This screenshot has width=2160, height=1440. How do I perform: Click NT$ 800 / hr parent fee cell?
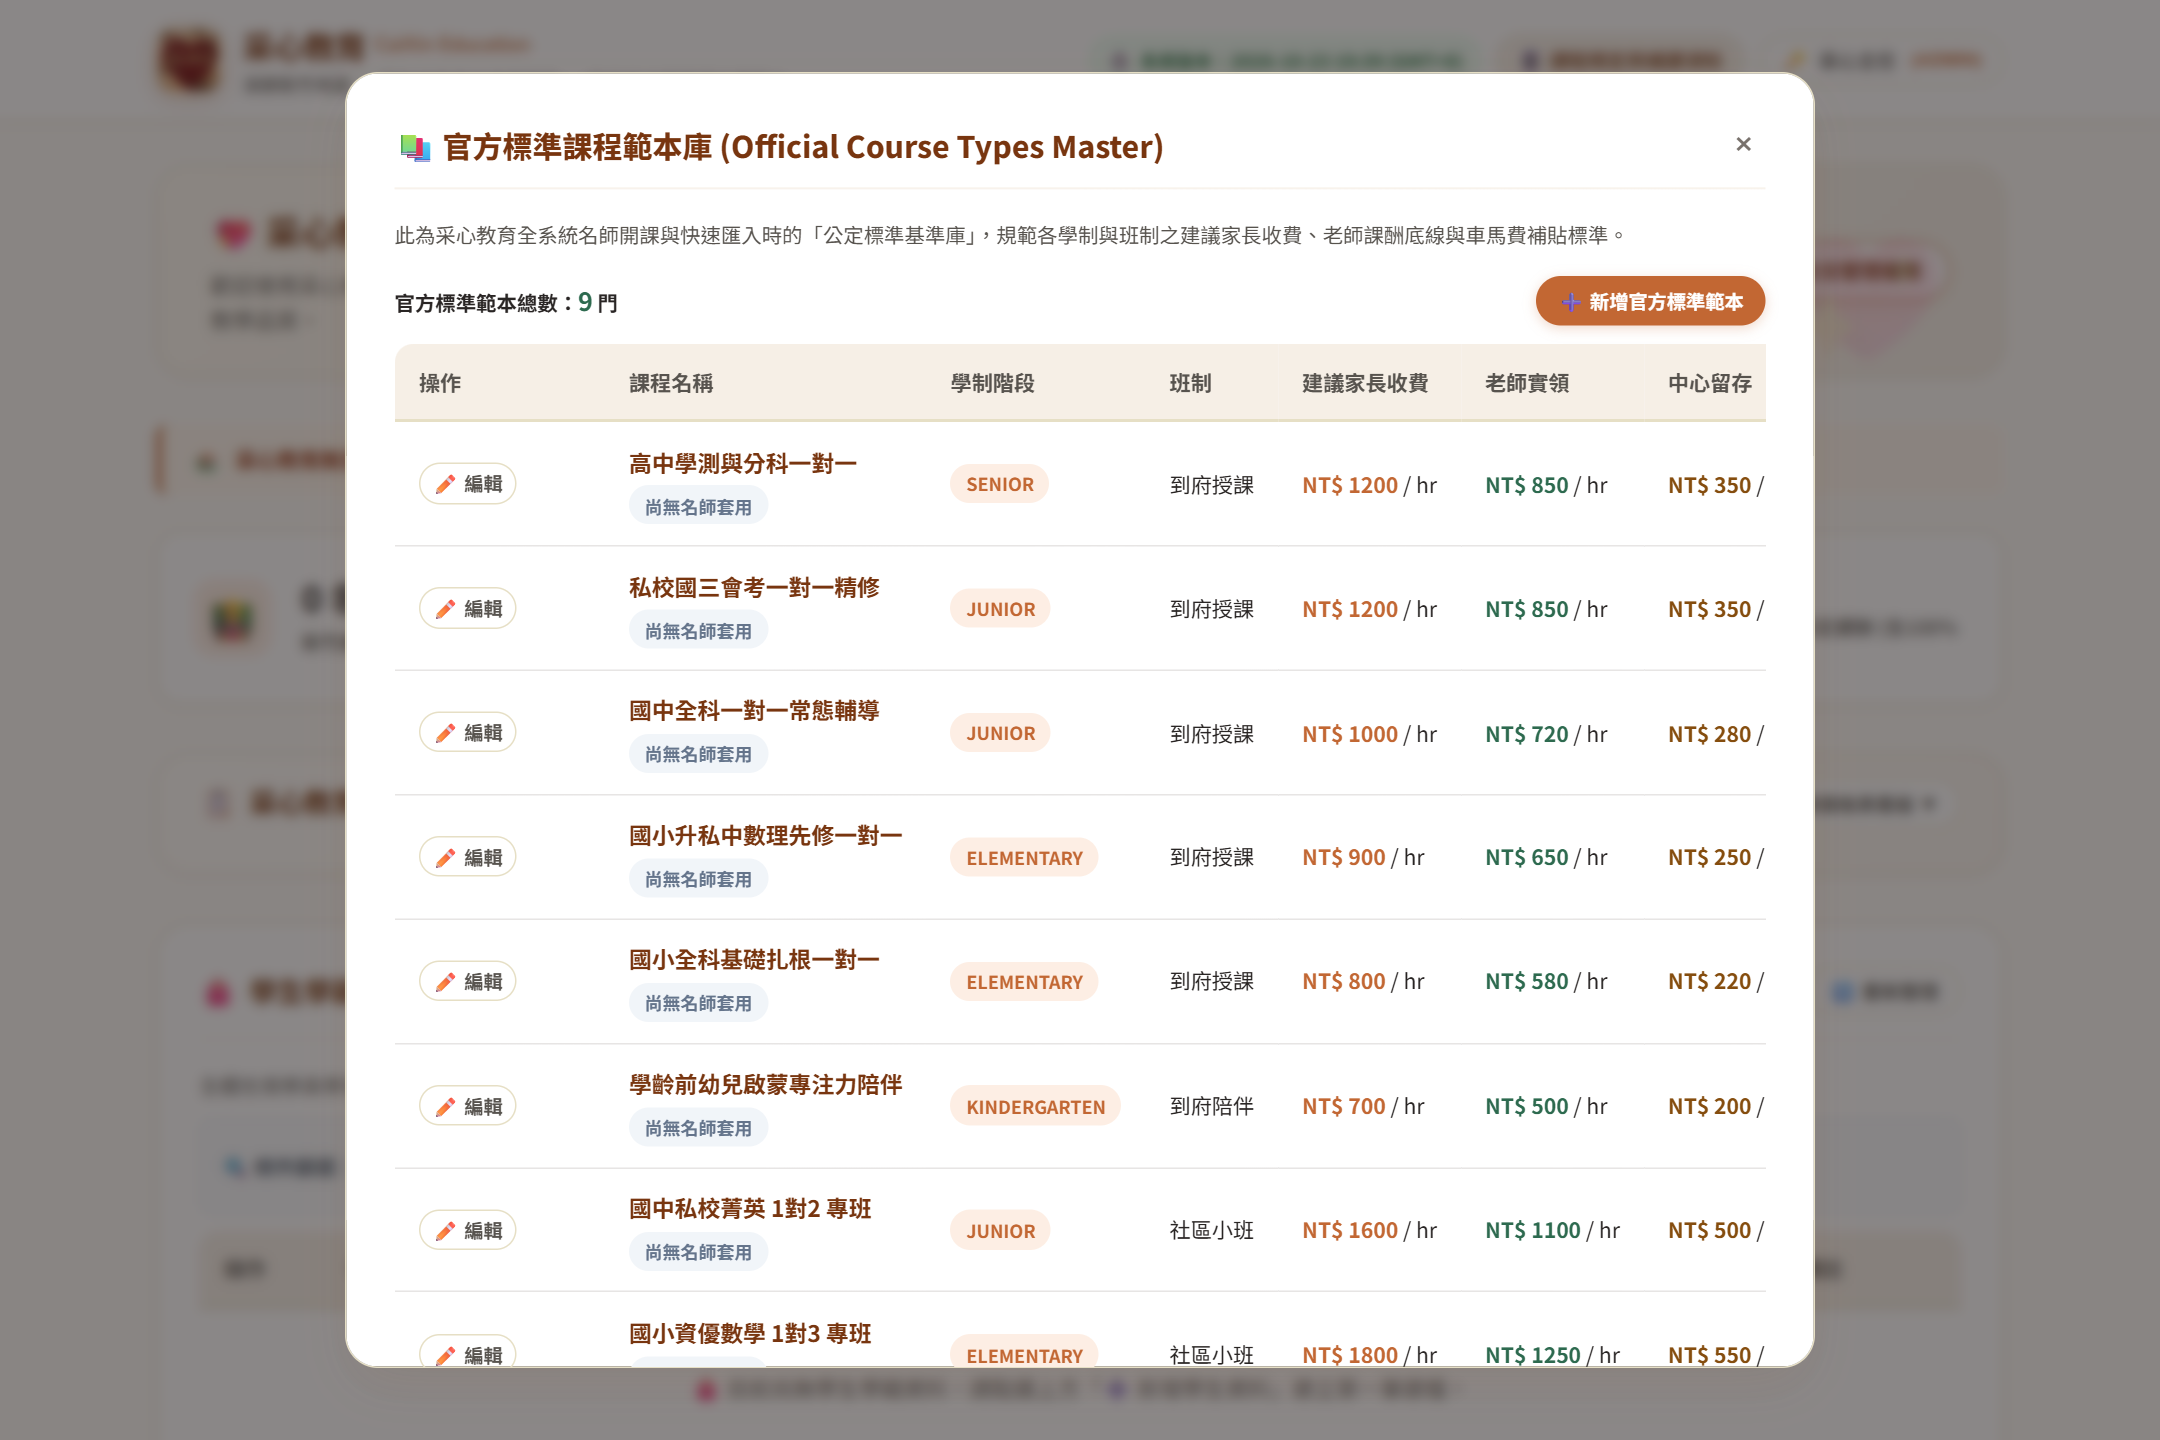(x=1363, y=981)
